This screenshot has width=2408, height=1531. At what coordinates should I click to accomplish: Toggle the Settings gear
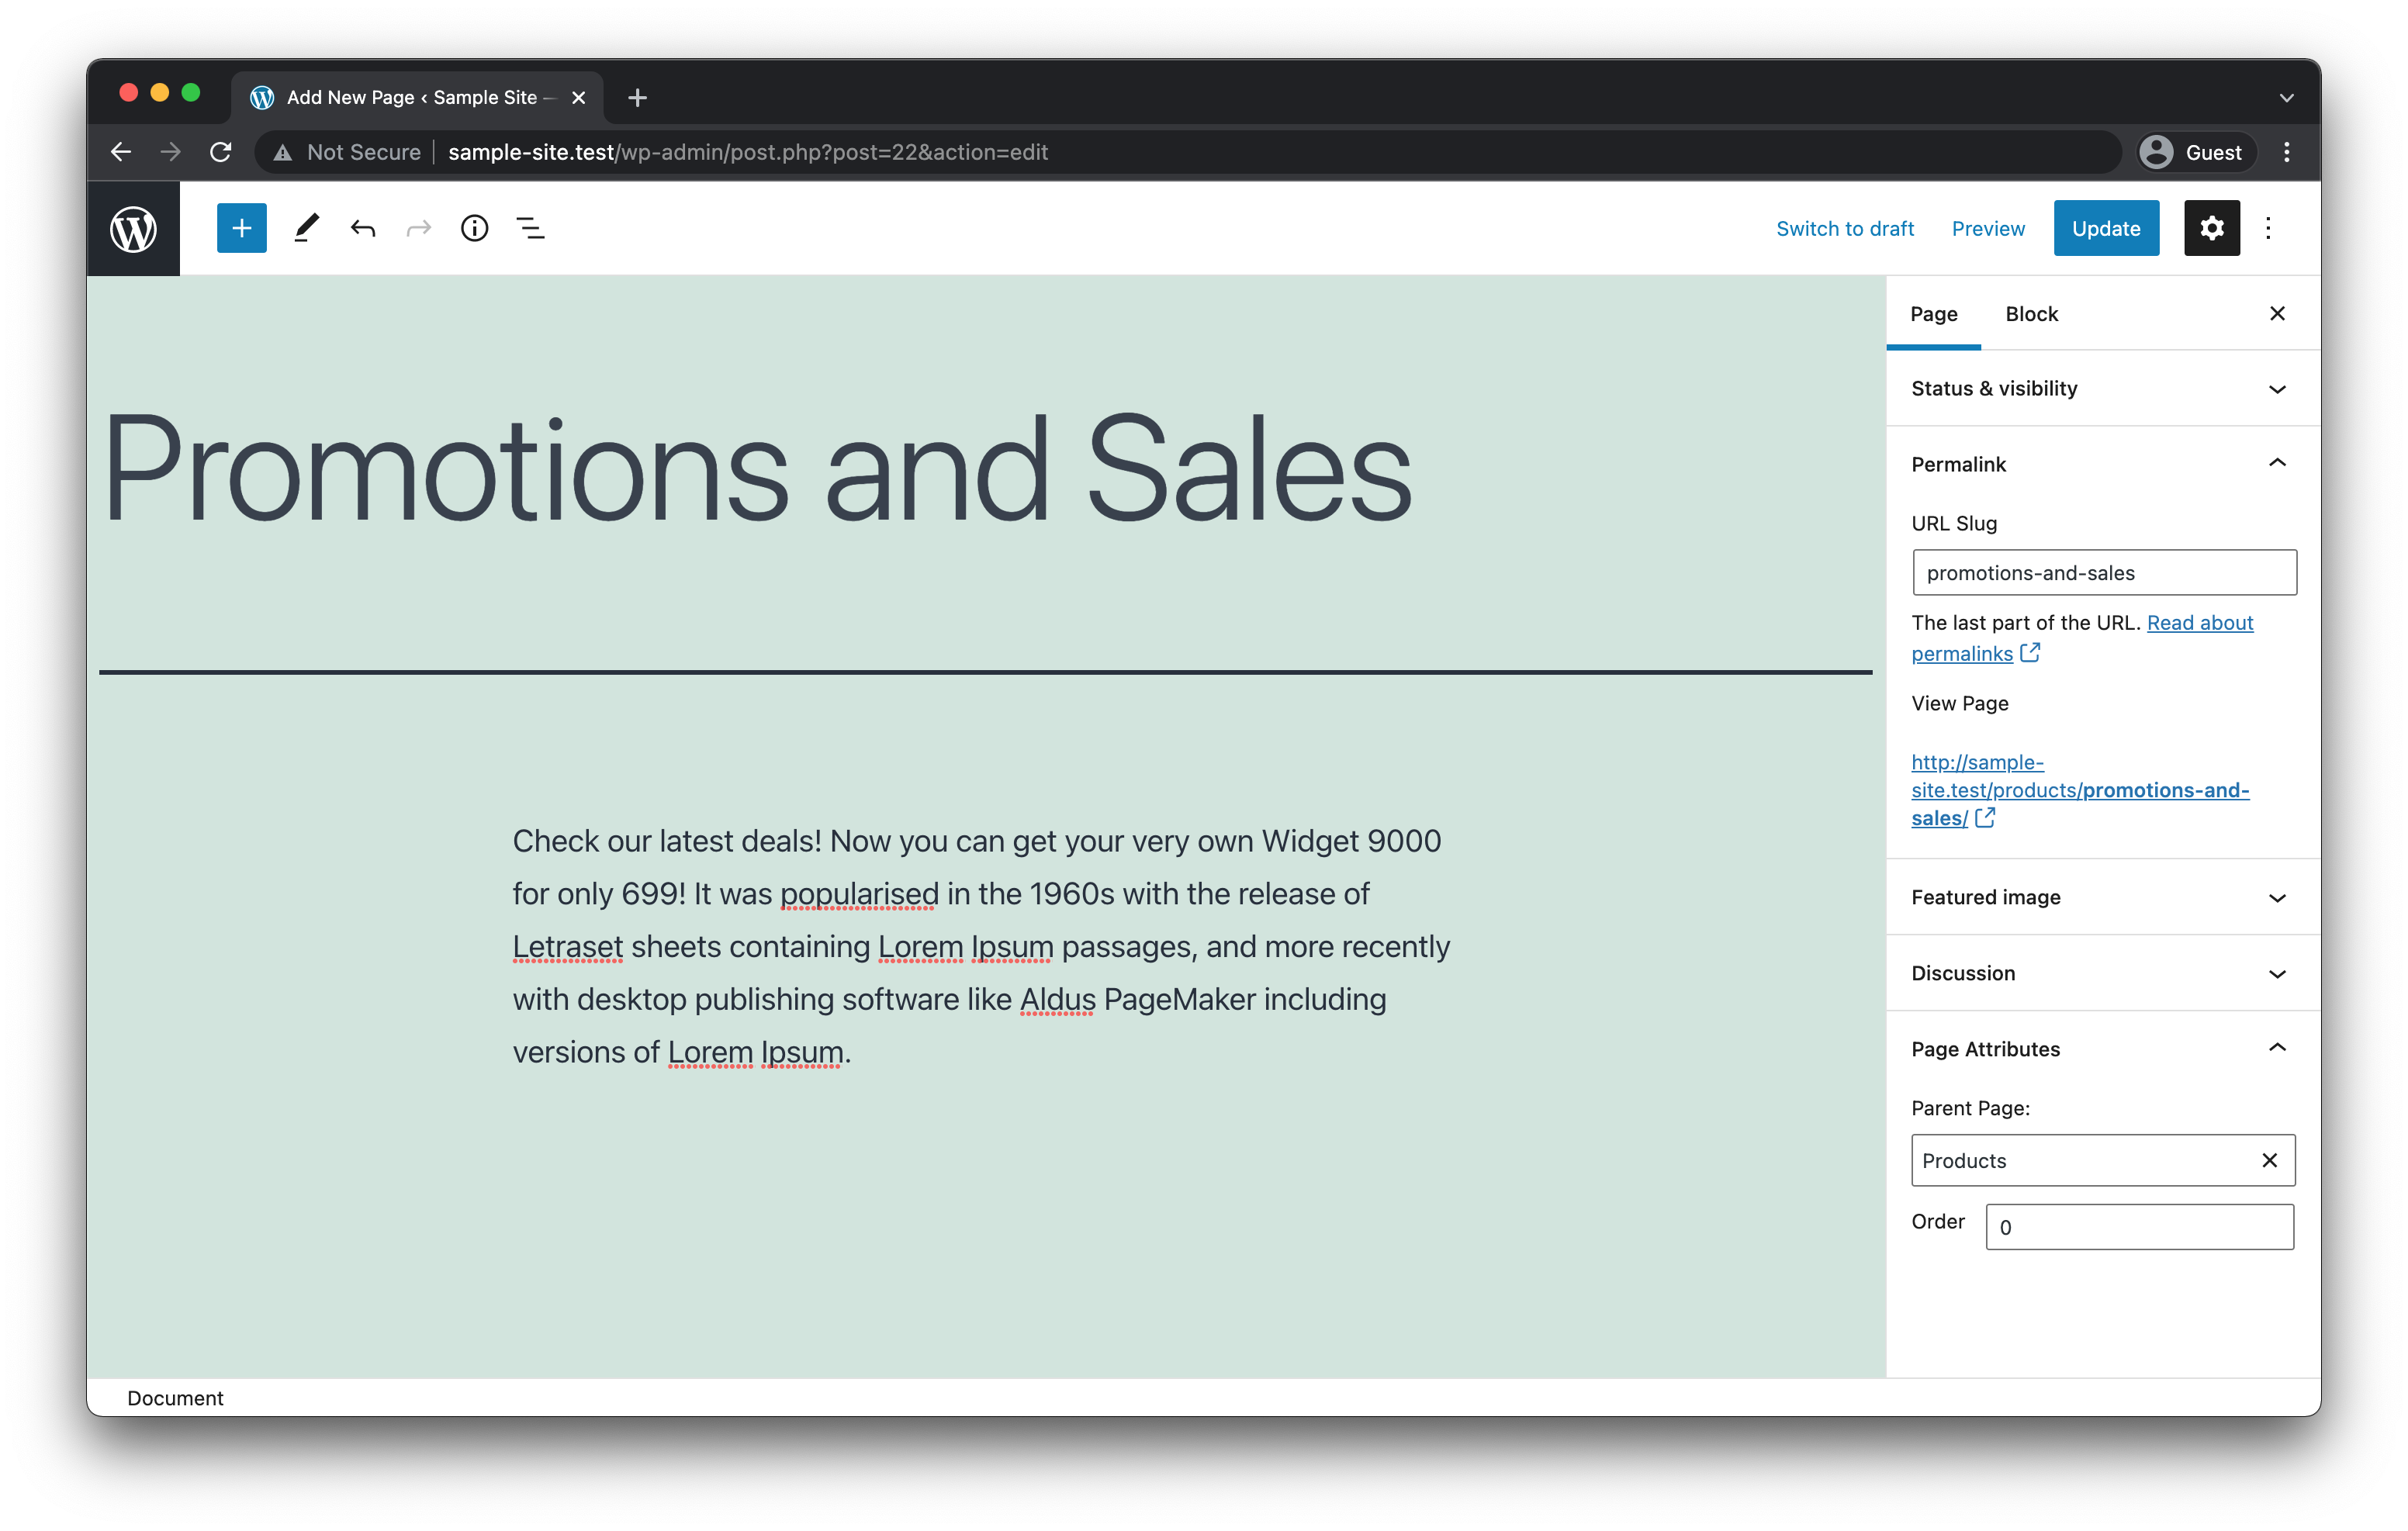(x=2212, y=228)
